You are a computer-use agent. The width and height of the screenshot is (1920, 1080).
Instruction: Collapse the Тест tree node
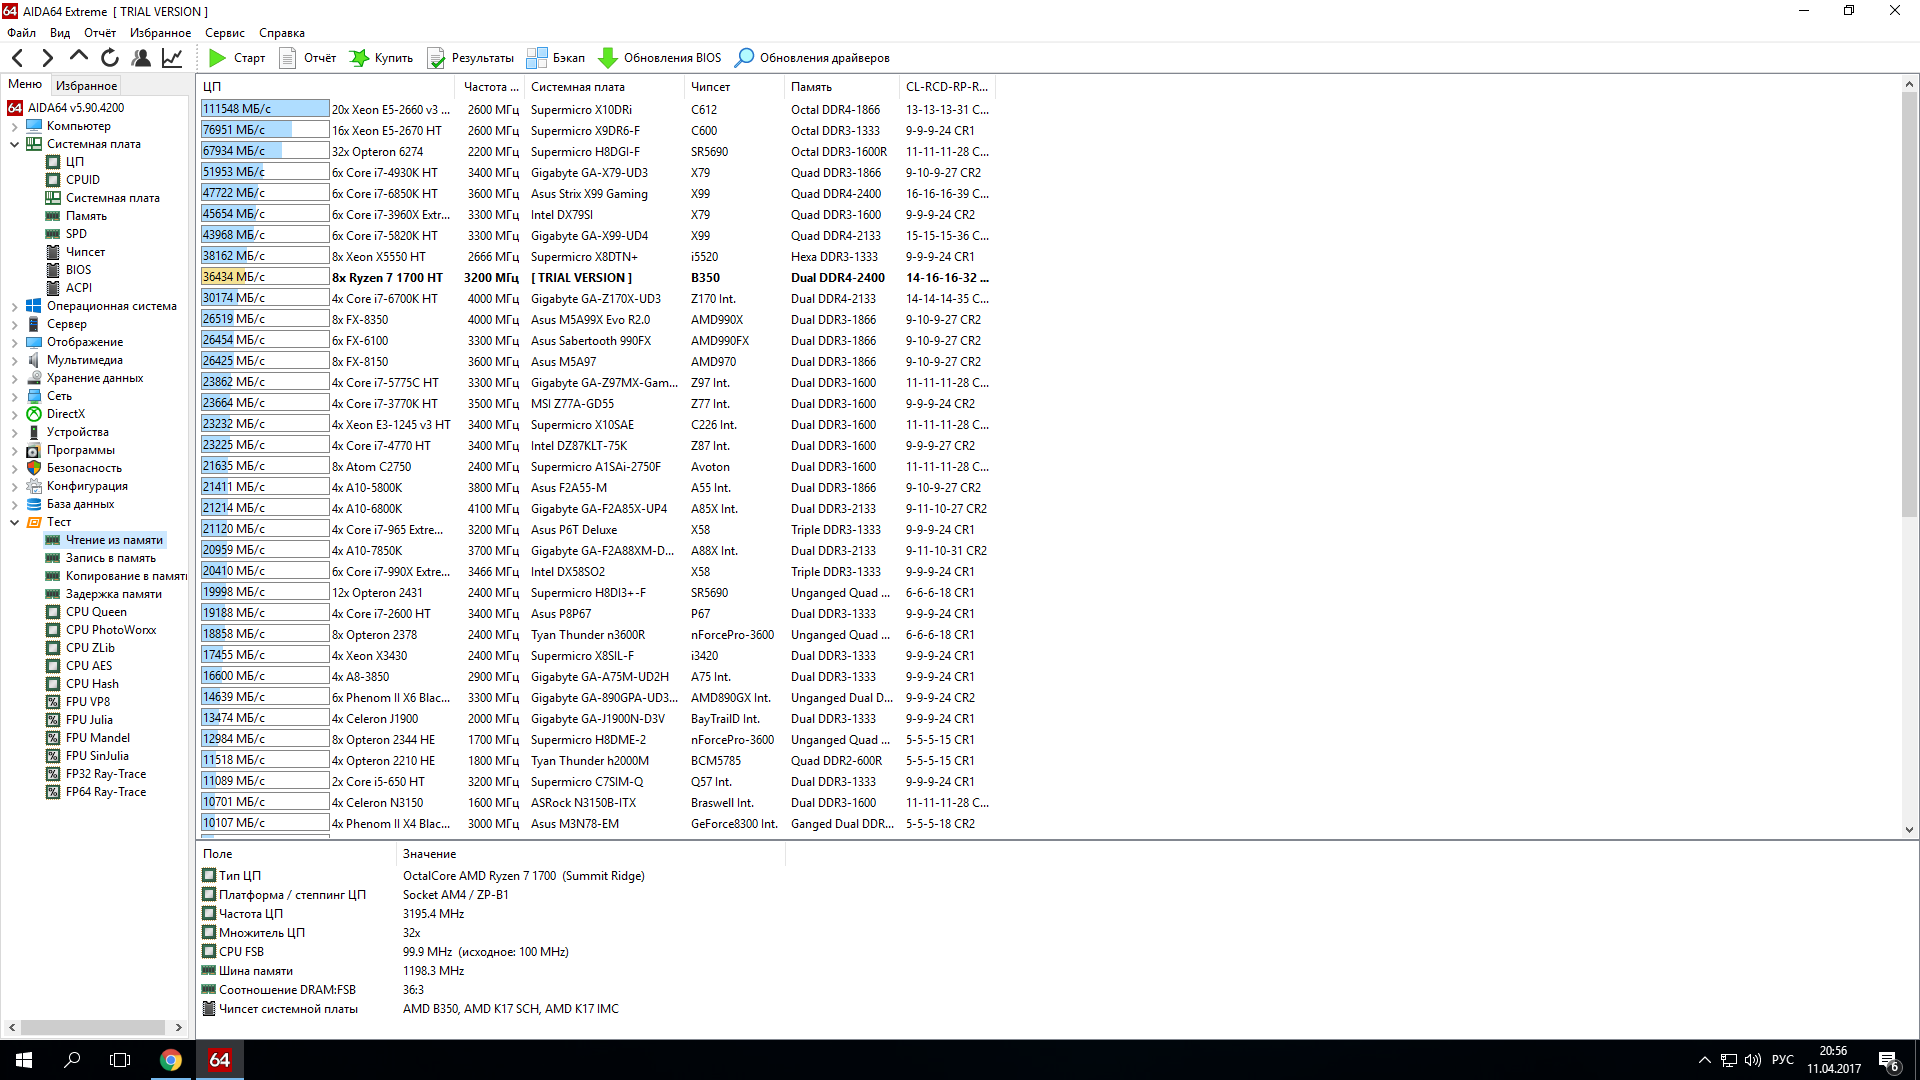(x=14, y=522)
